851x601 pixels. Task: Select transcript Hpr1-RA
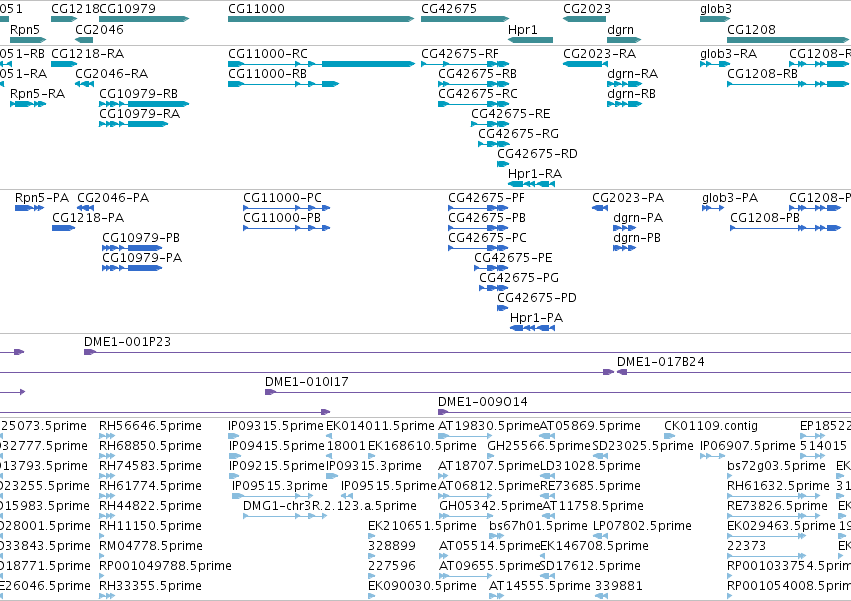click(531, 185)
